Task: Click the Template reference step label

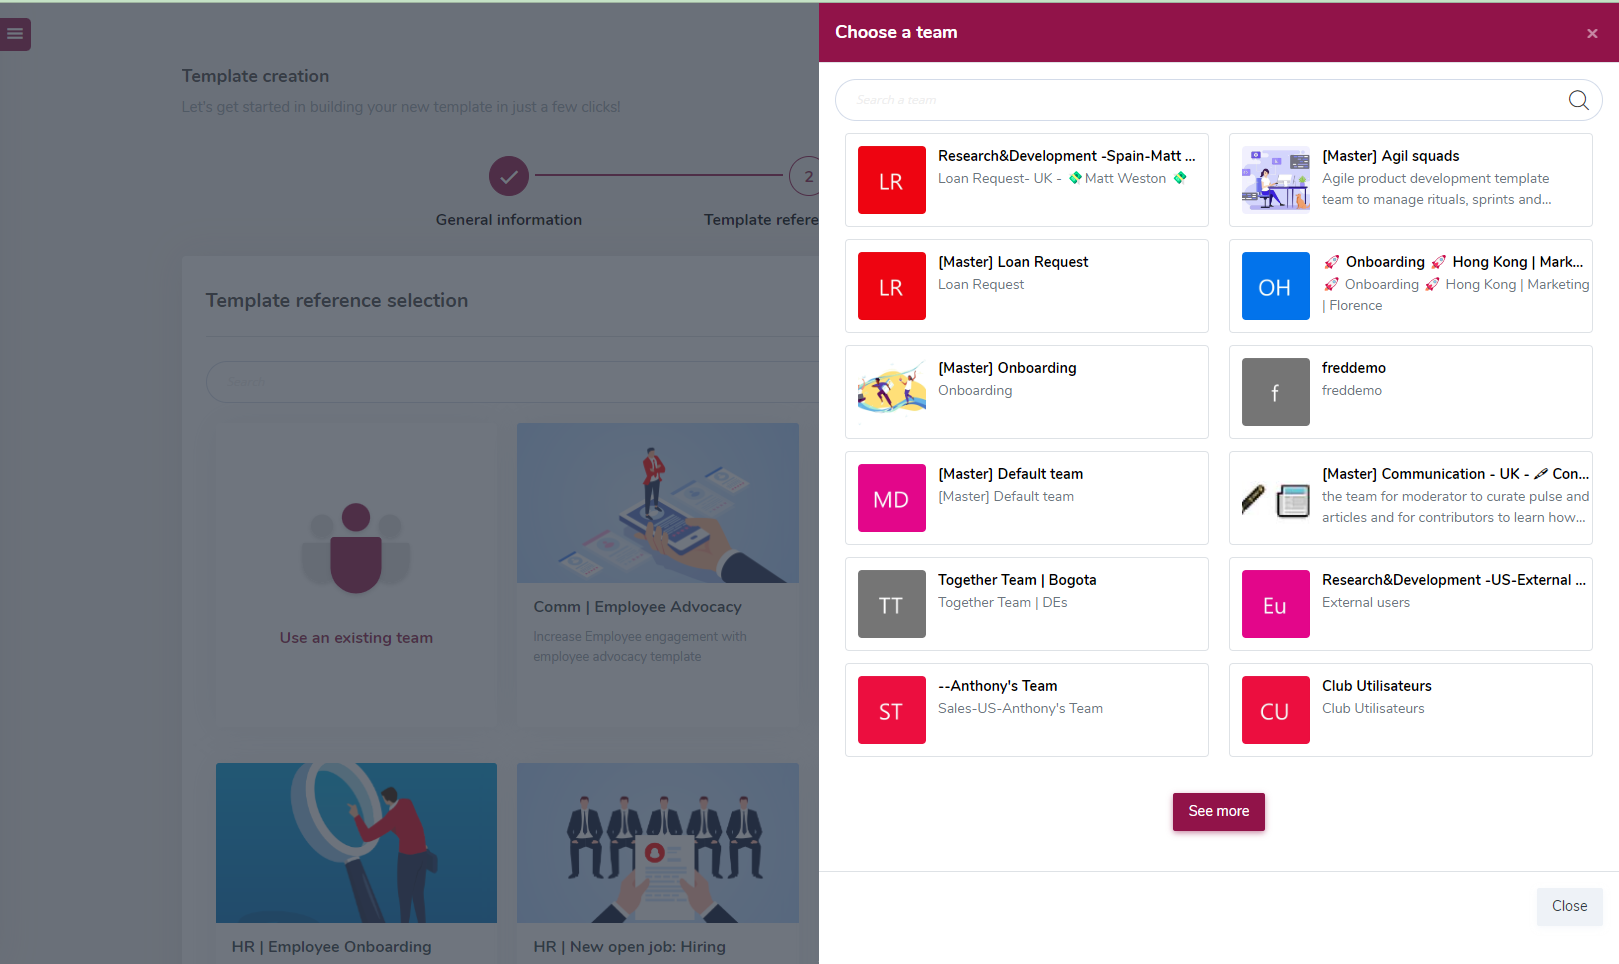Action: 761,220
